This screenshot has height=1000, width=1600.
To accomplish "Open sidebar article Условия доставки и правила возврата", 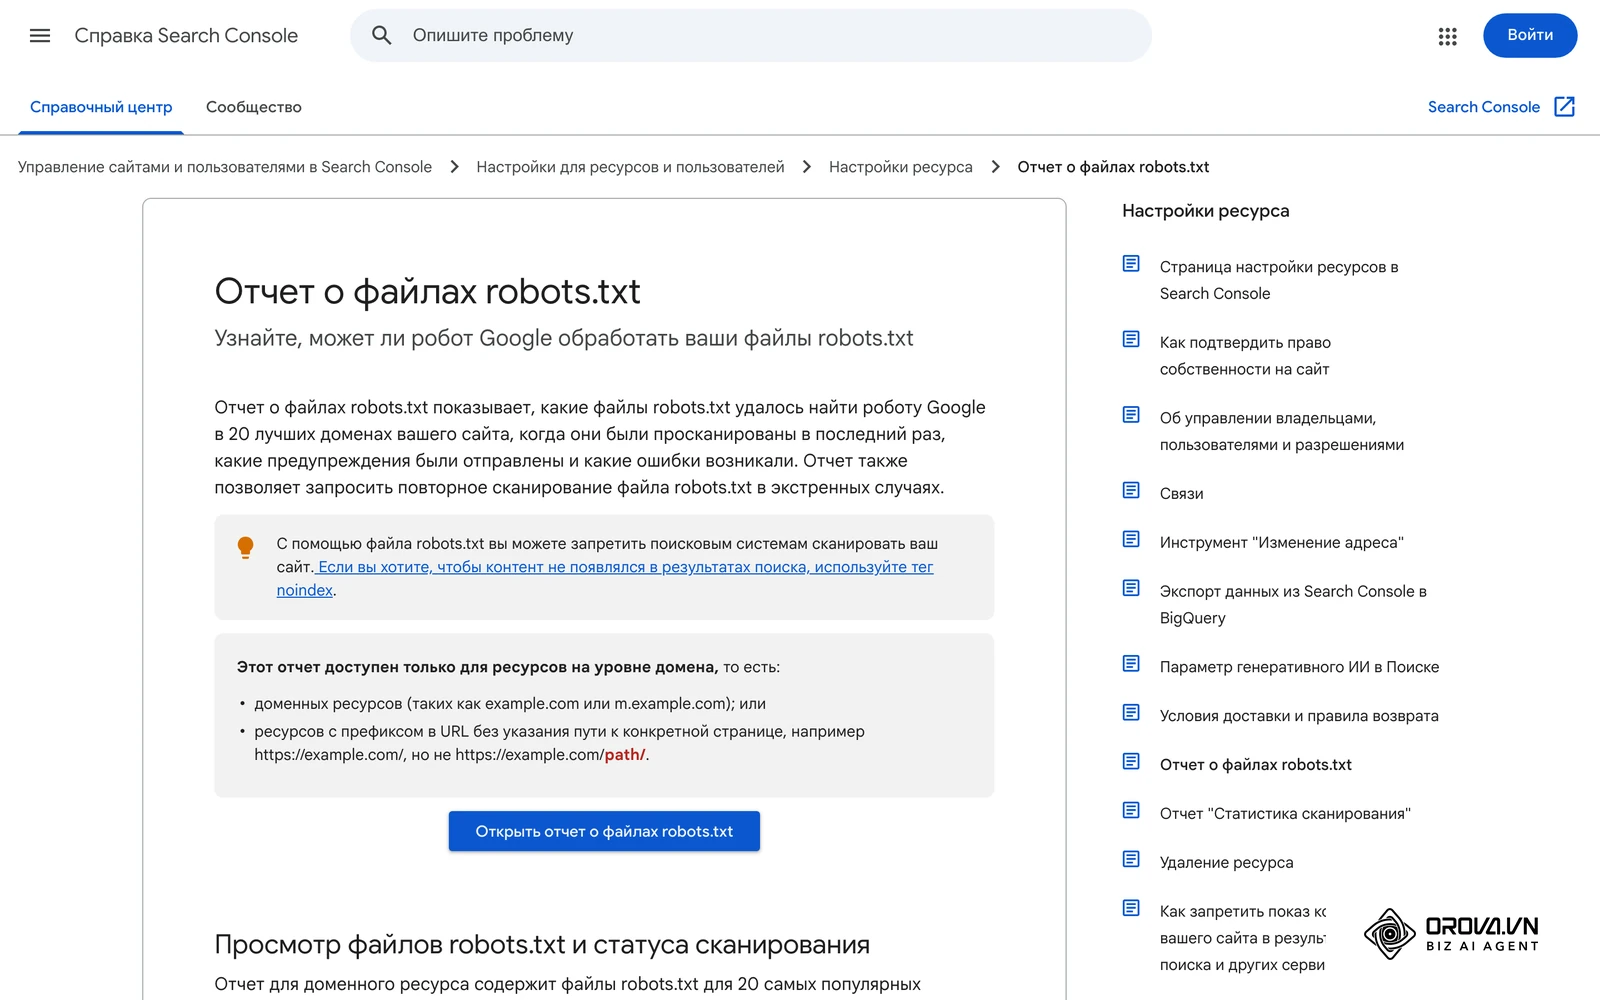I will (x=1299, y=716).
